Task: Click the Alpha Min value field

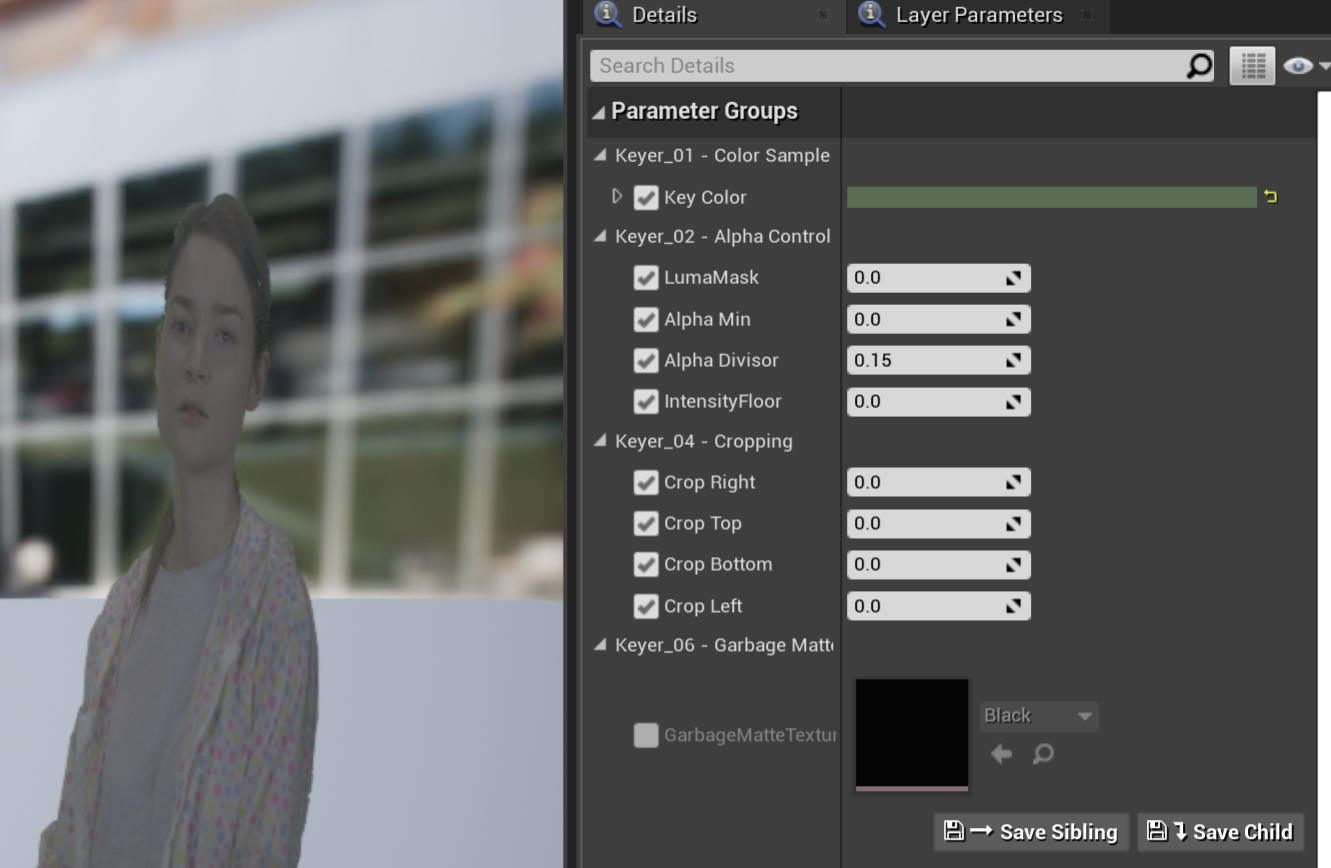Action: [x=938, y=319]
